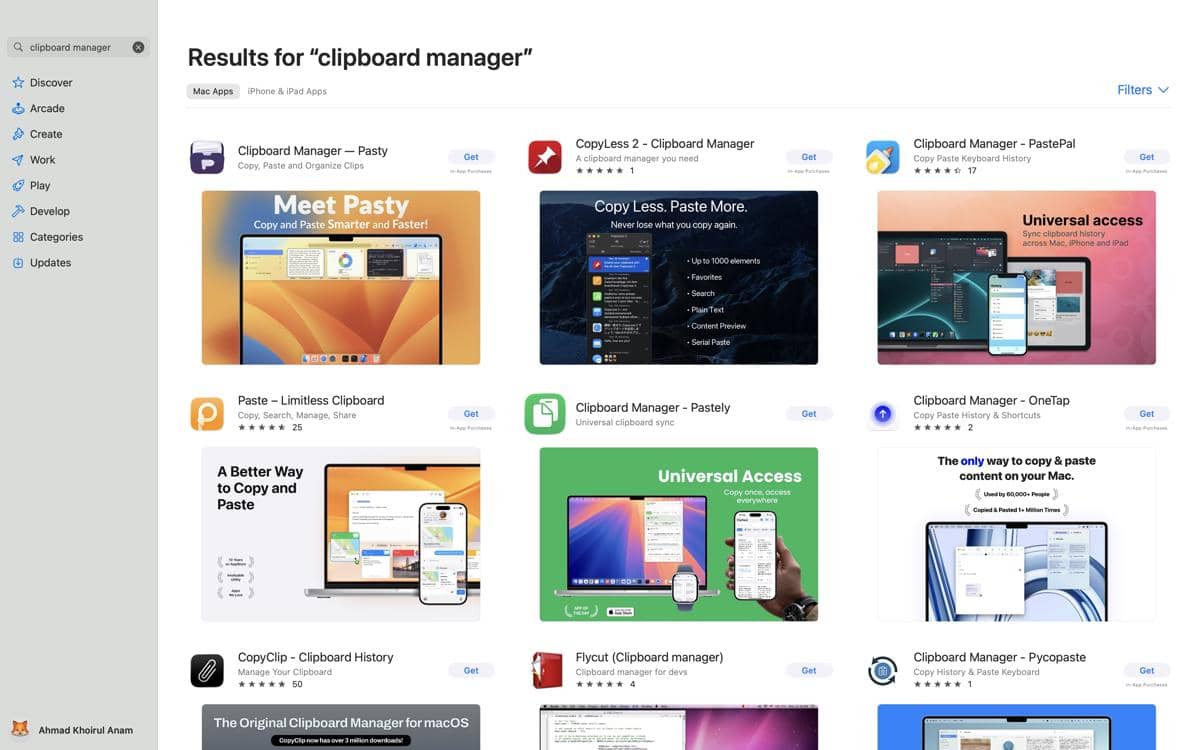Clear the search field with the x icon

pos(138,47)
